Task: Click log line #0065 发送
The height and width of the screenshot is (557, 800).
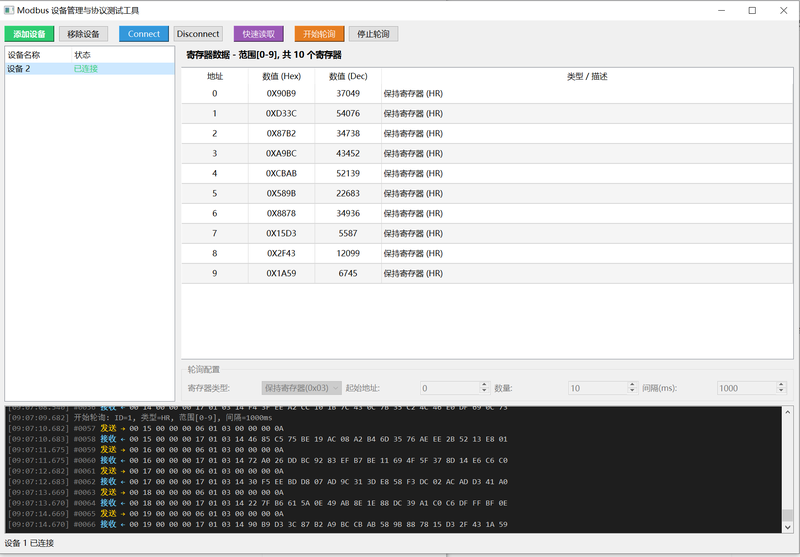Action: (x=146, y=514)
